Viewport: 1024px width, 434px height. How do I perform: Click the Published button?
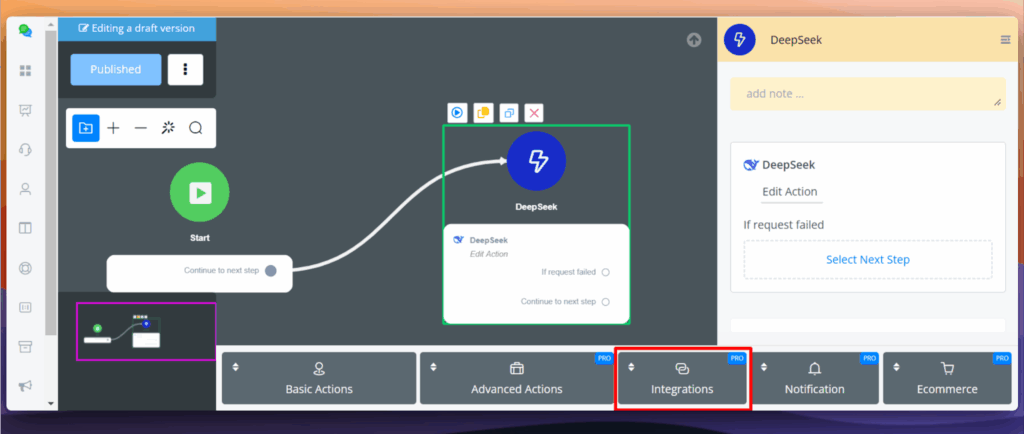coord(115,70)
